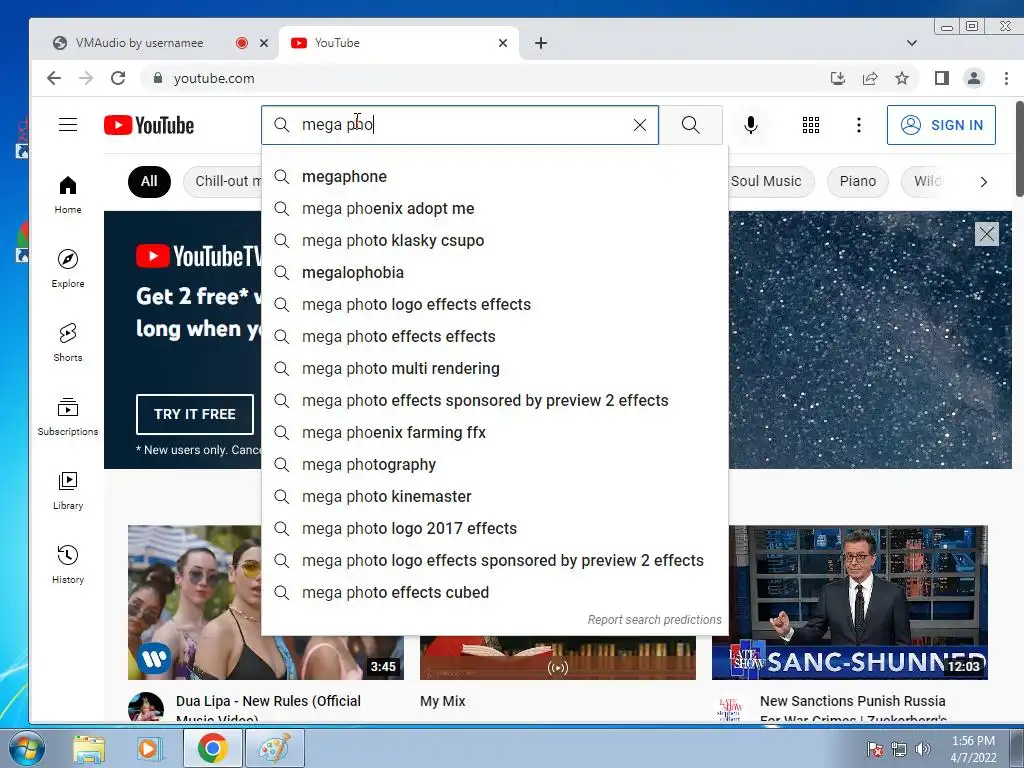Select the Piano chip
Image resolution: width=1024 pixels, height=768 pixels.
pos(857,182)
